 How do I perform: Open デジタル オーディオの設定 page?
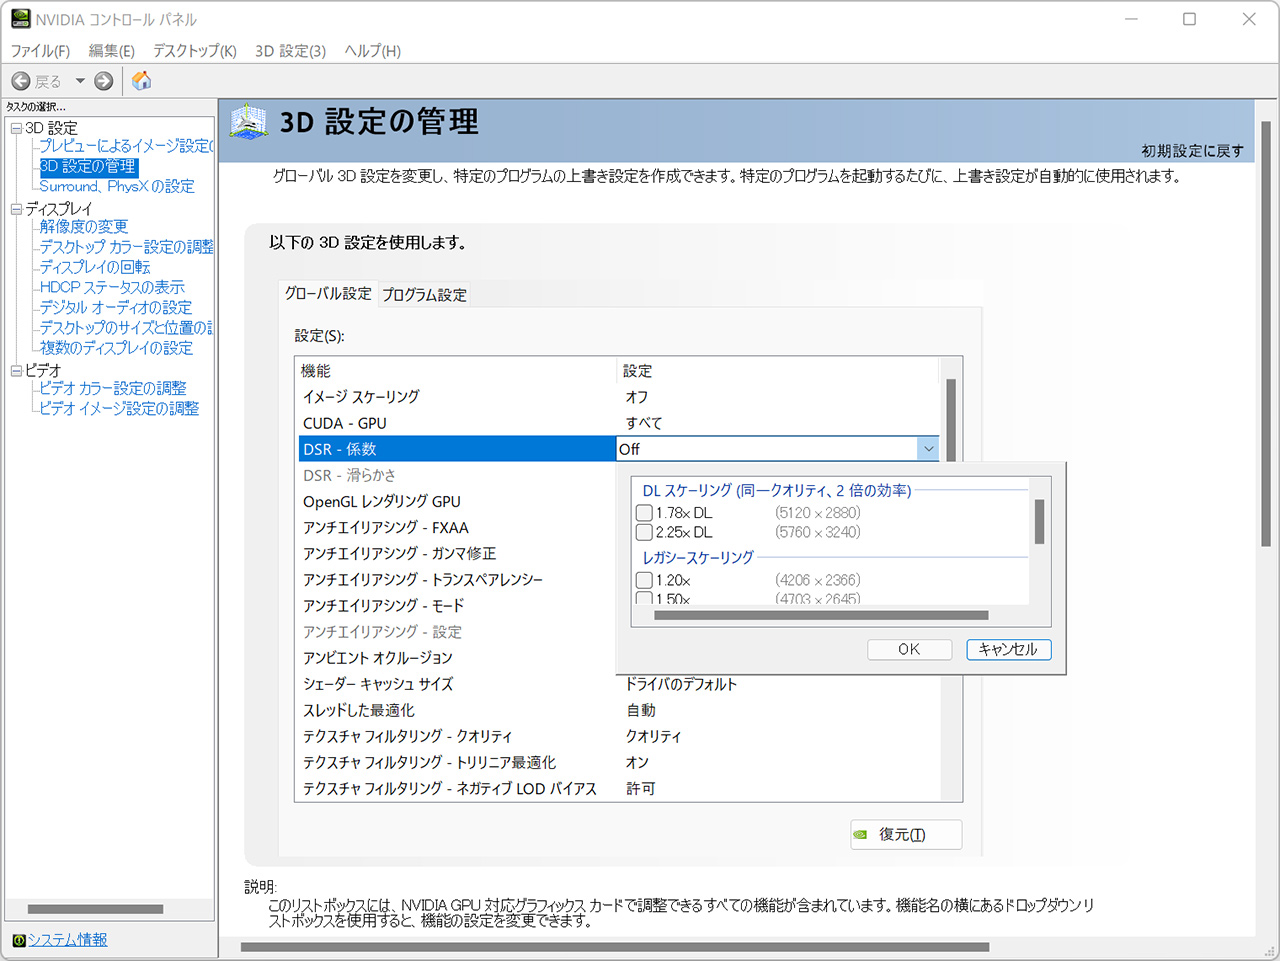[116, 307]
